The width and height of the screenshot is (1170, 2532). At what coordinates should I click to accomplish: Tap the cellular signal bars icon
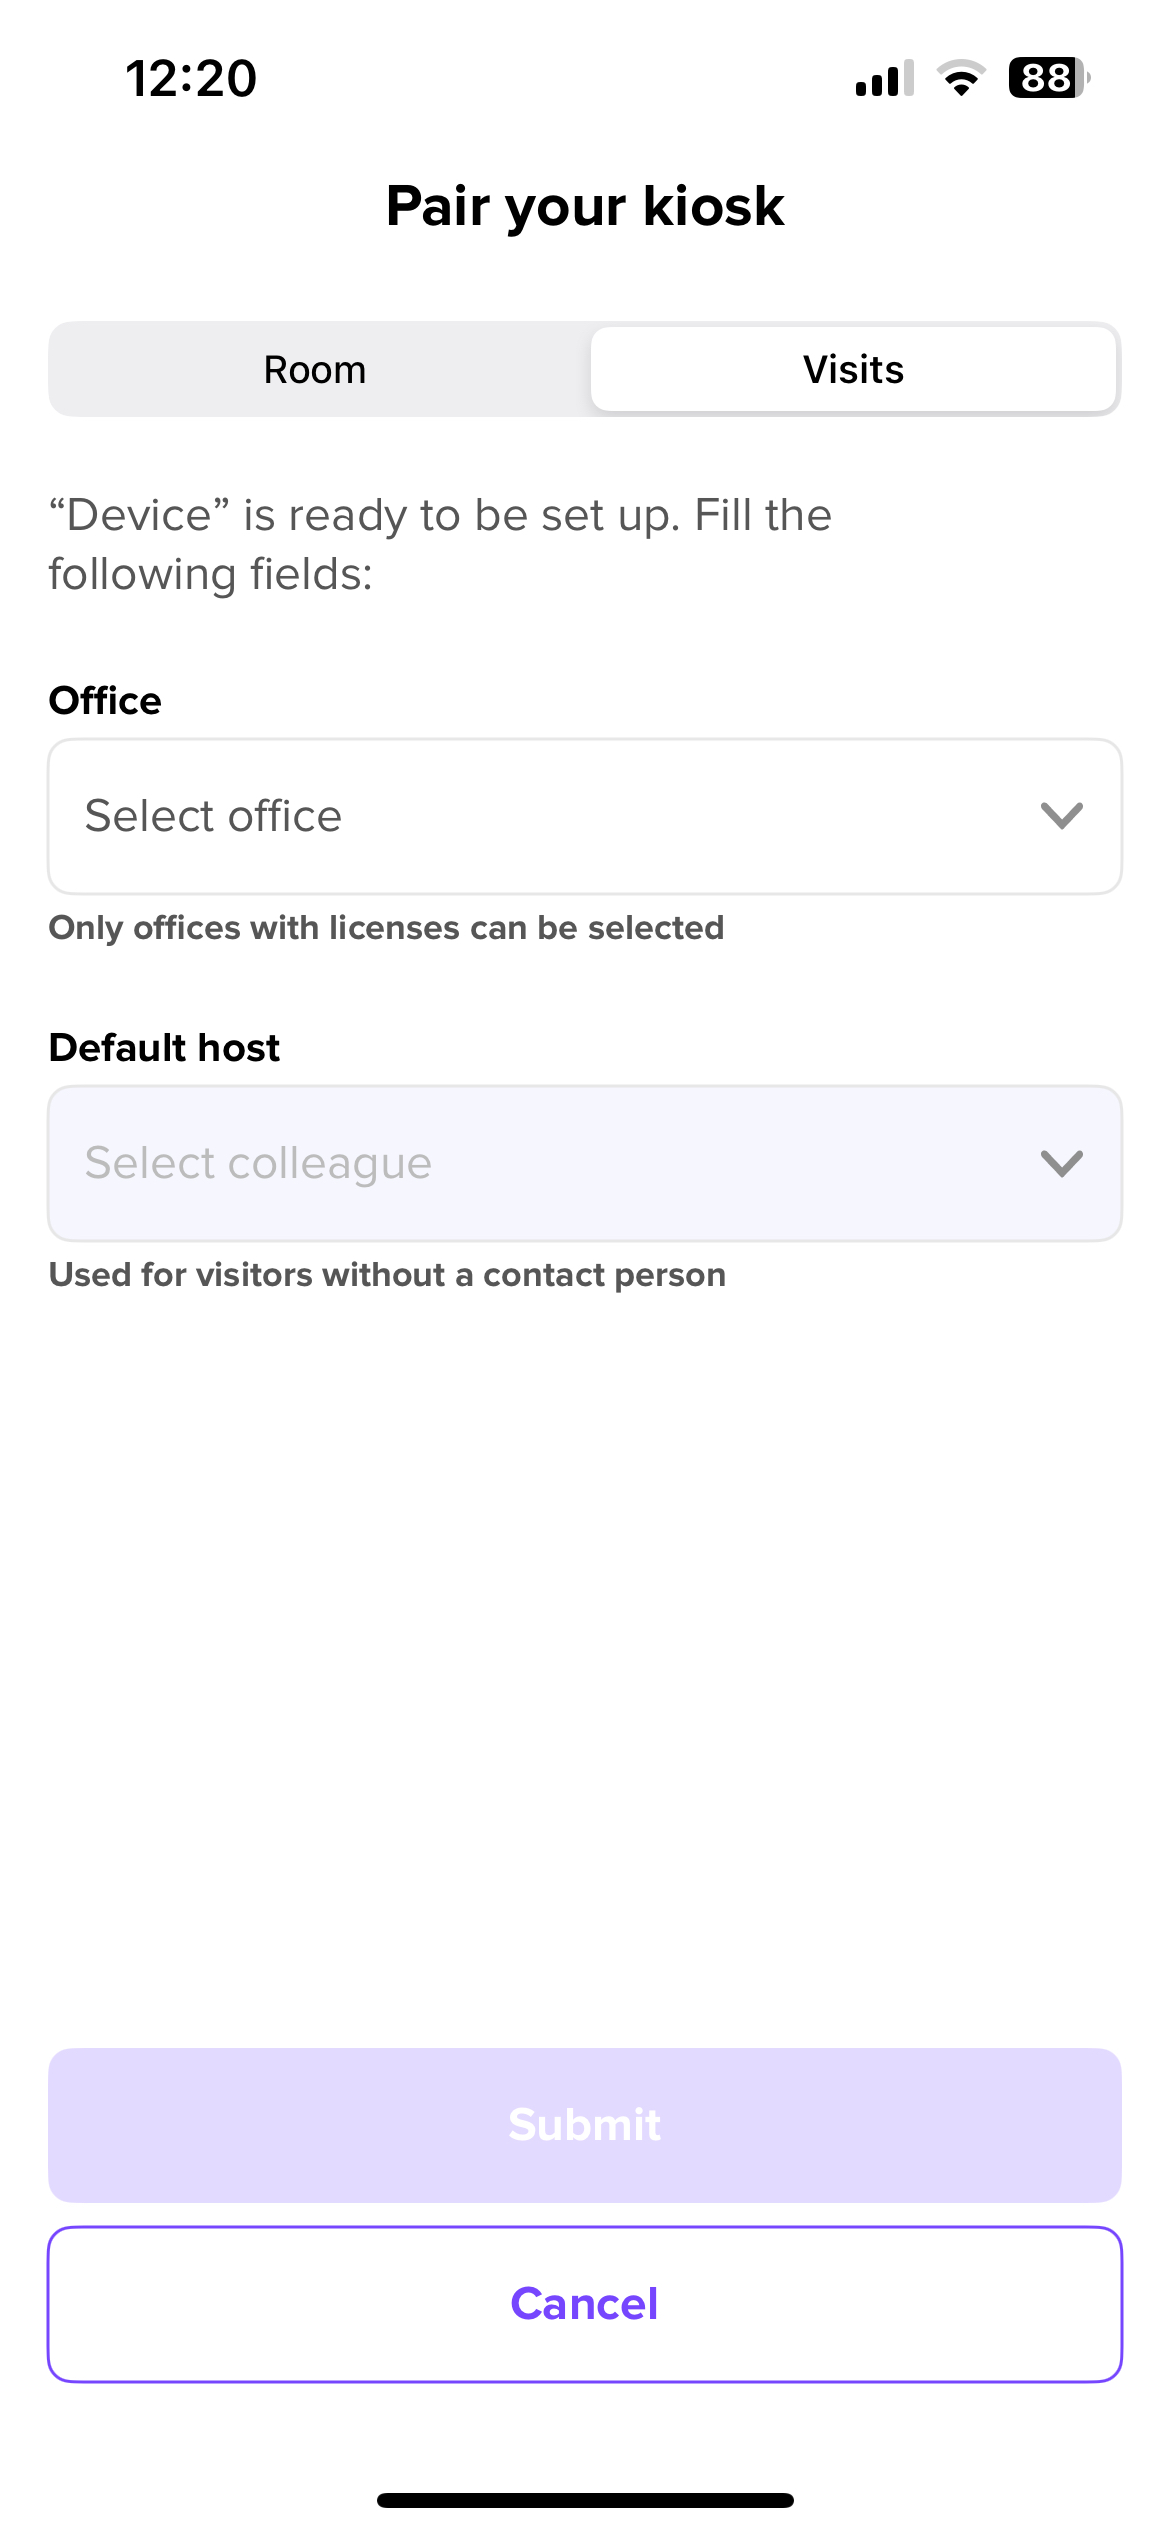[884, 78]
